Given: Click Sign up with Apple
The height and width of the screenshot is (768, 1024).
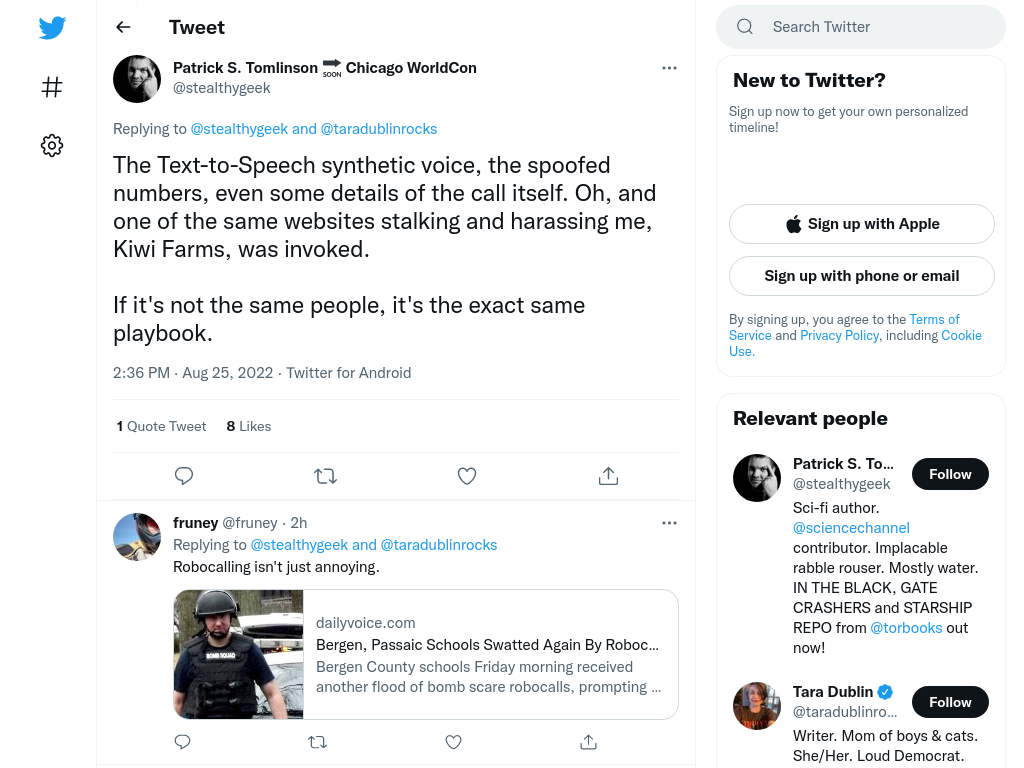Looking at the screenshot, I should coord(861,224).
